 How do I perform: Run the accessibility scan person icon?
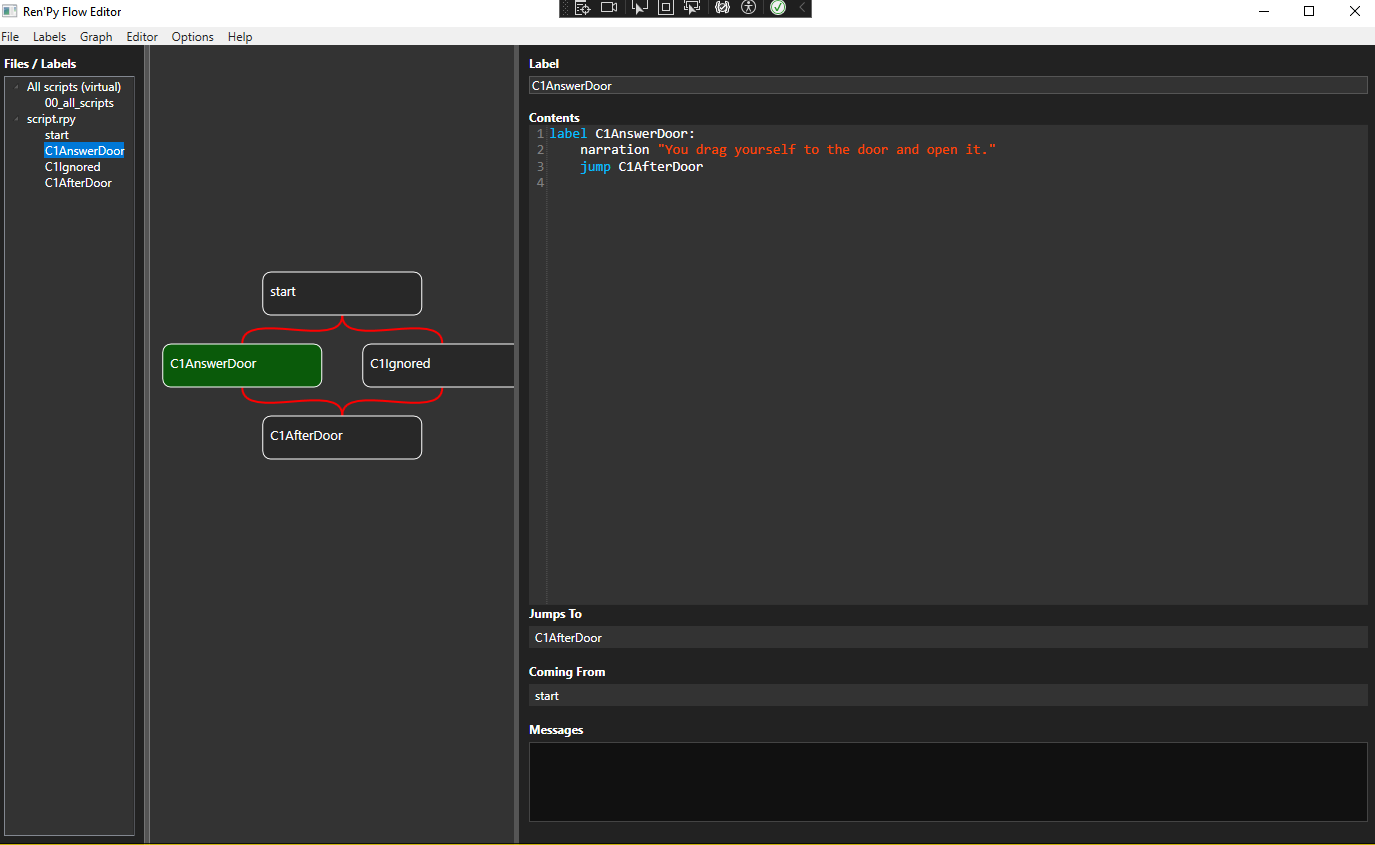(x=749, y=8)
